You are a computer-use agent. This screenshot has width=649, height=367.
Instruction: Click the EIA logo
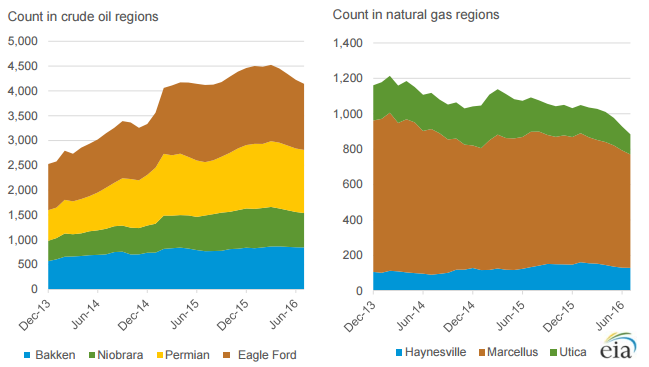coord(618,345)
